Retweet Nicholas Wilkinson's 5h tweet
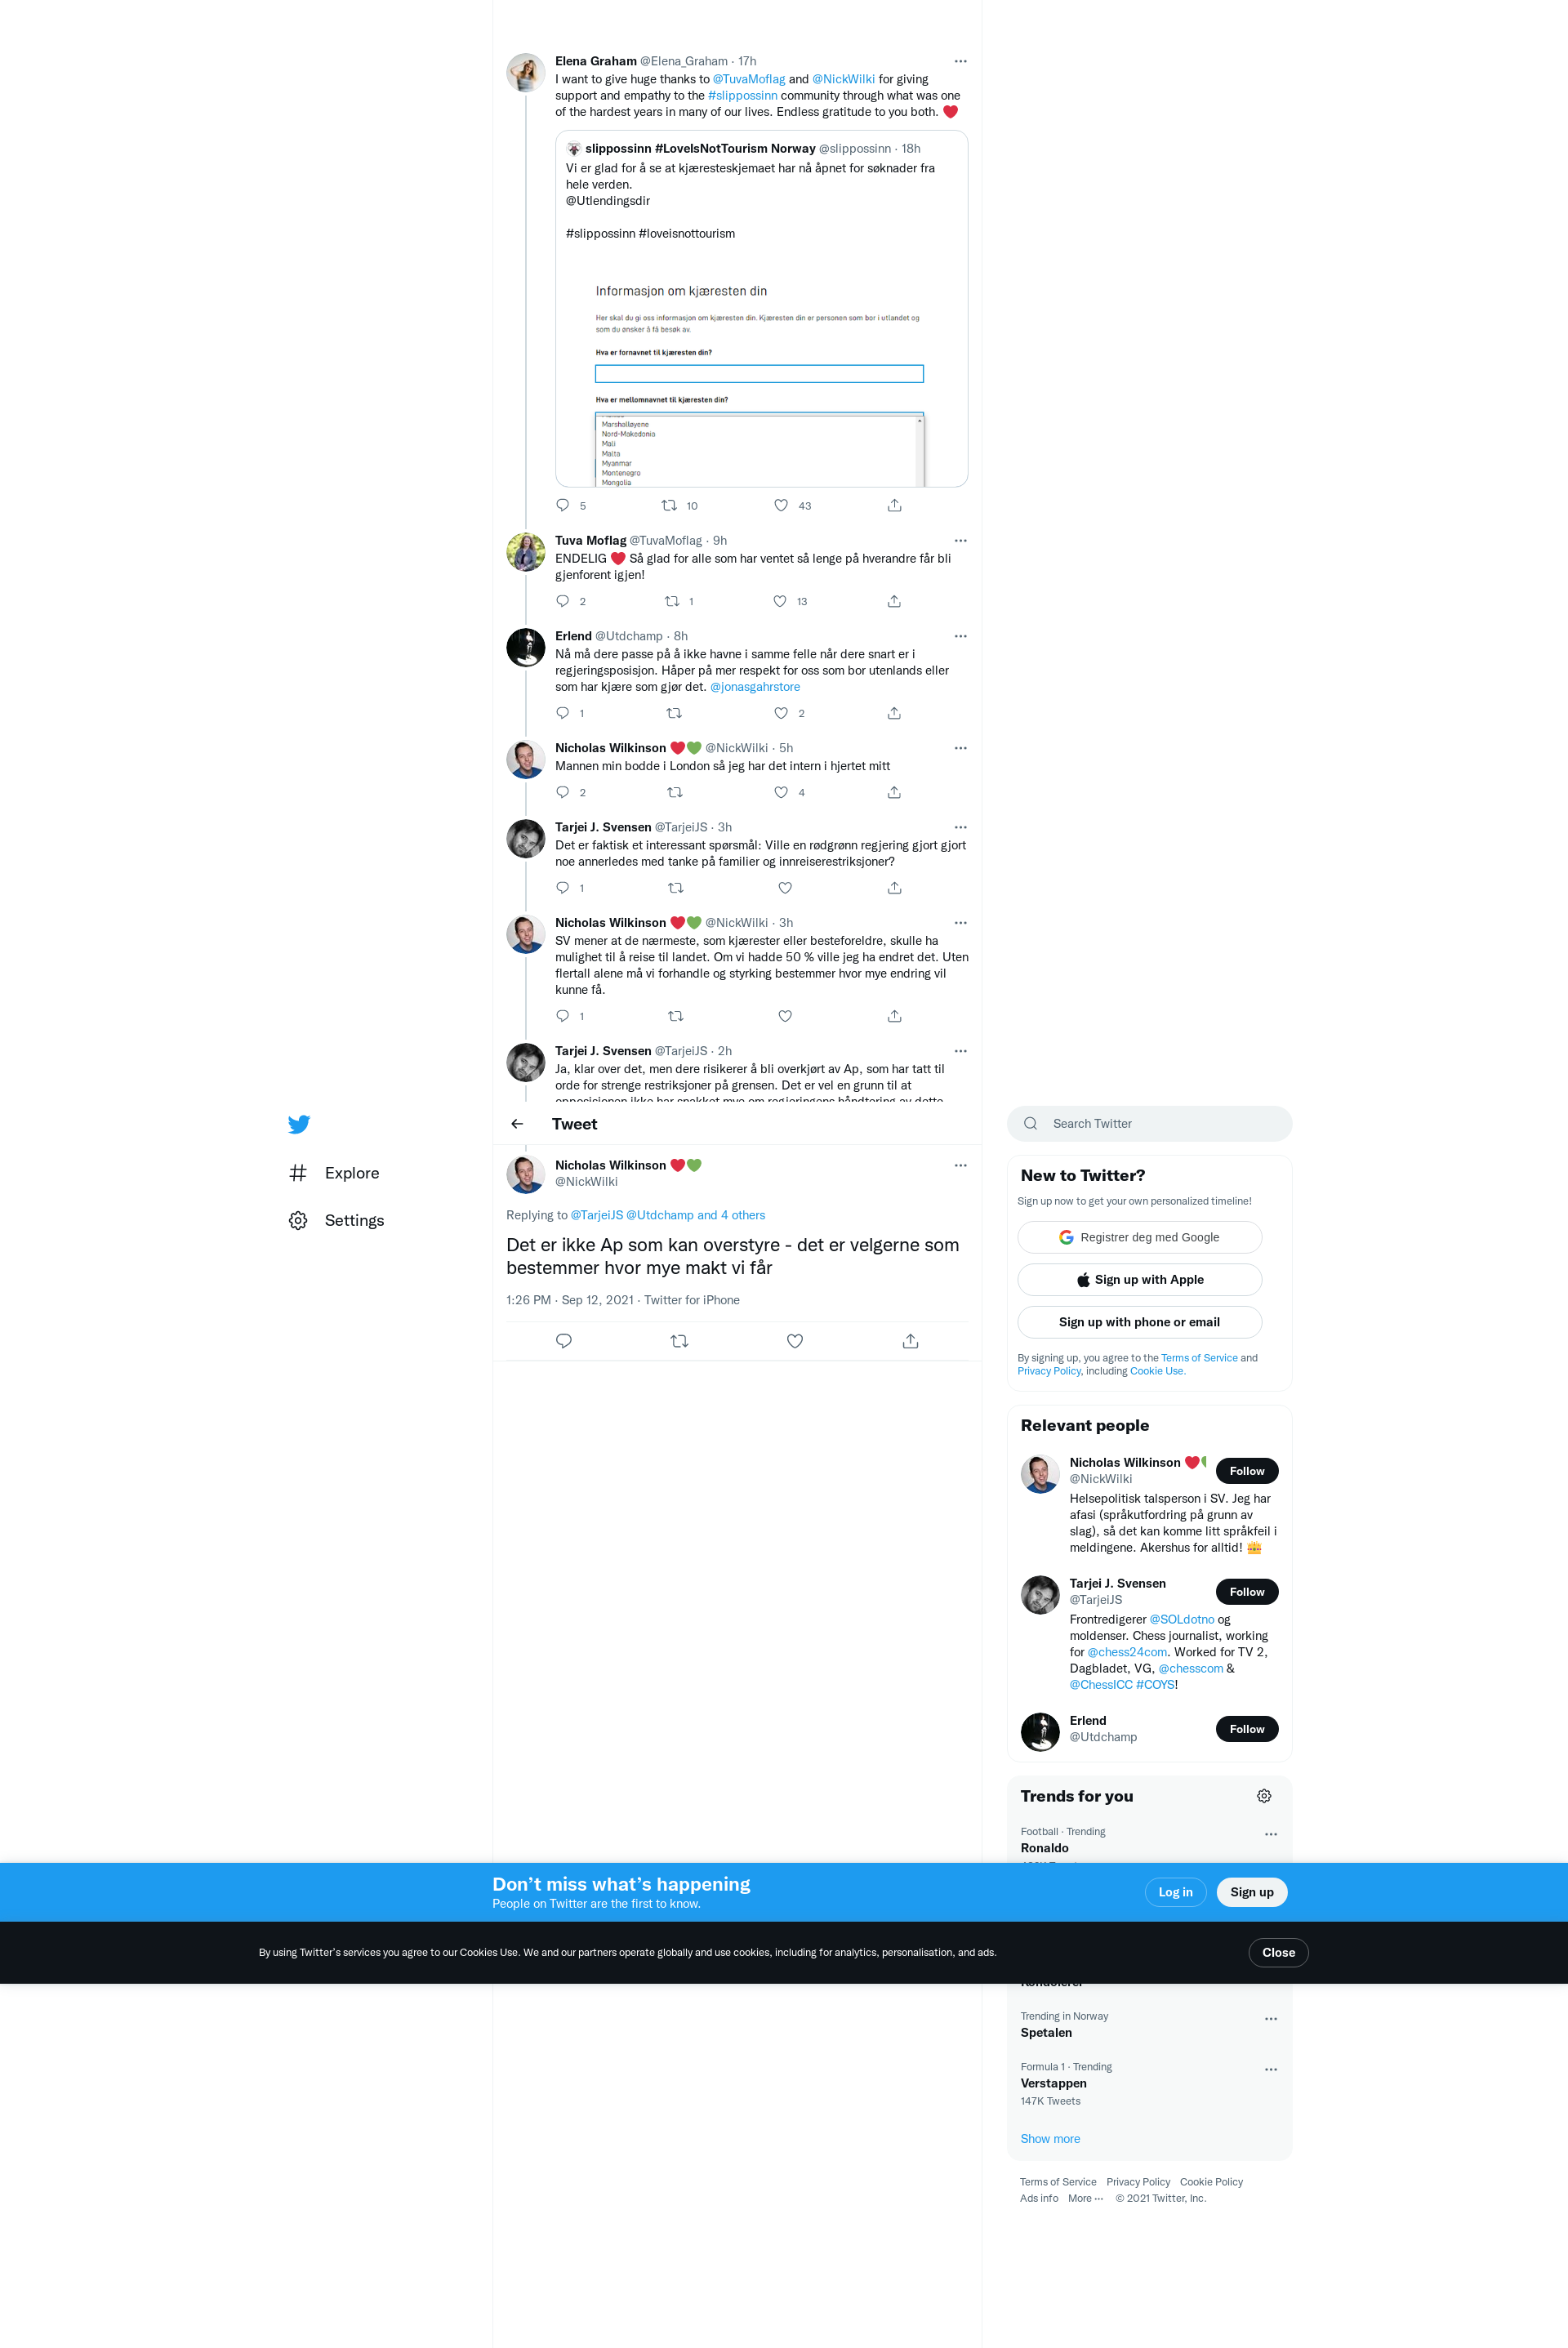The image size is (1568, 2348). 675,792
